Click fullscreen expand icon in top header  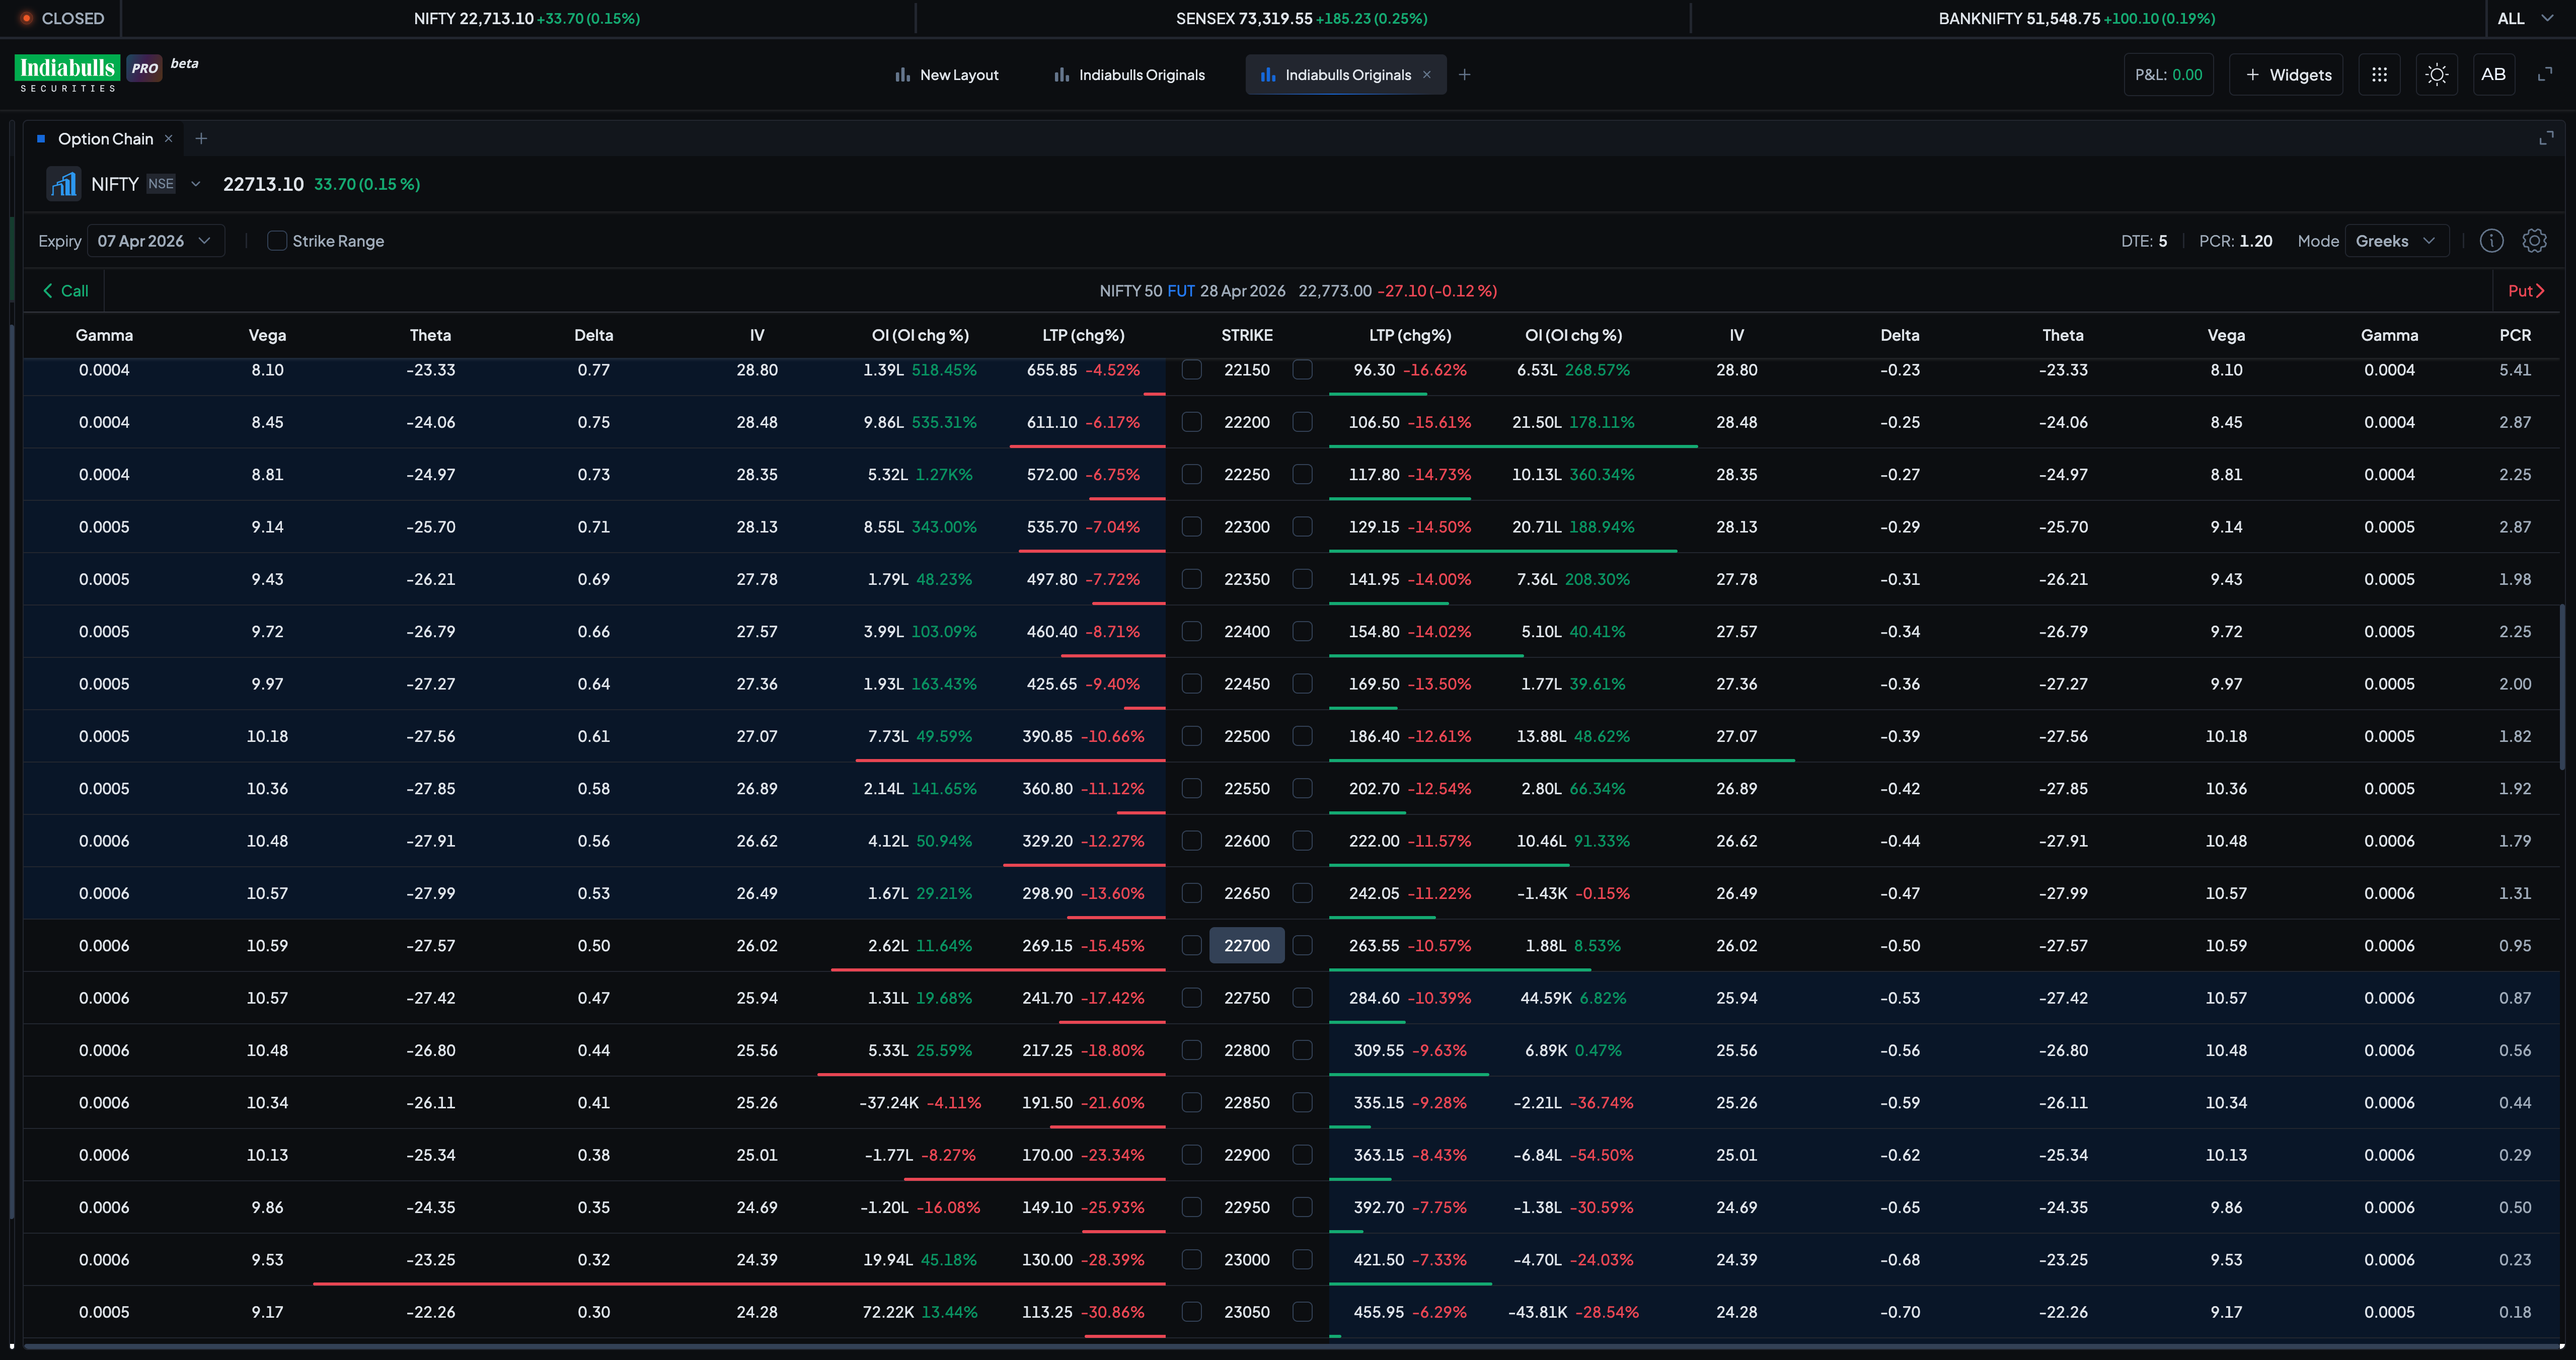click(x=2545, y=74)
